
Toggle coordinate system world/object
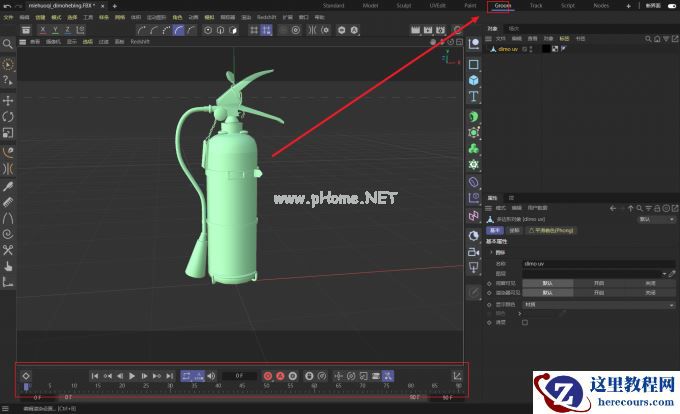pyautogui.click(x=80, y=30)
